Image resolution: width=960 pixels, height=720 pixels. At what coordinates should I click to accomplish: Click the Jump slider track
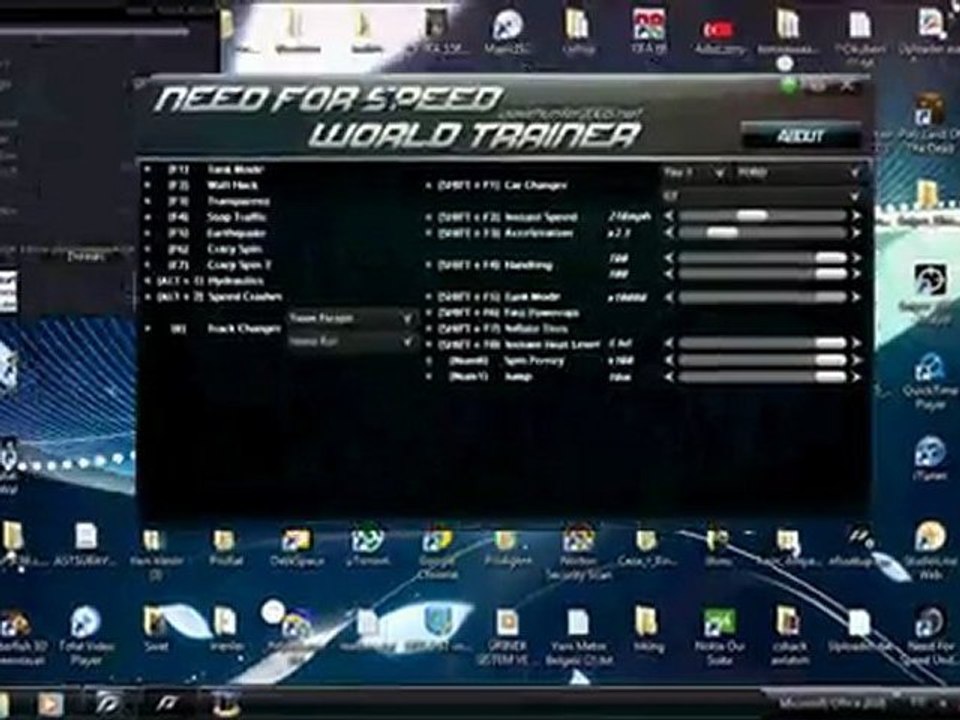[762, 377]
